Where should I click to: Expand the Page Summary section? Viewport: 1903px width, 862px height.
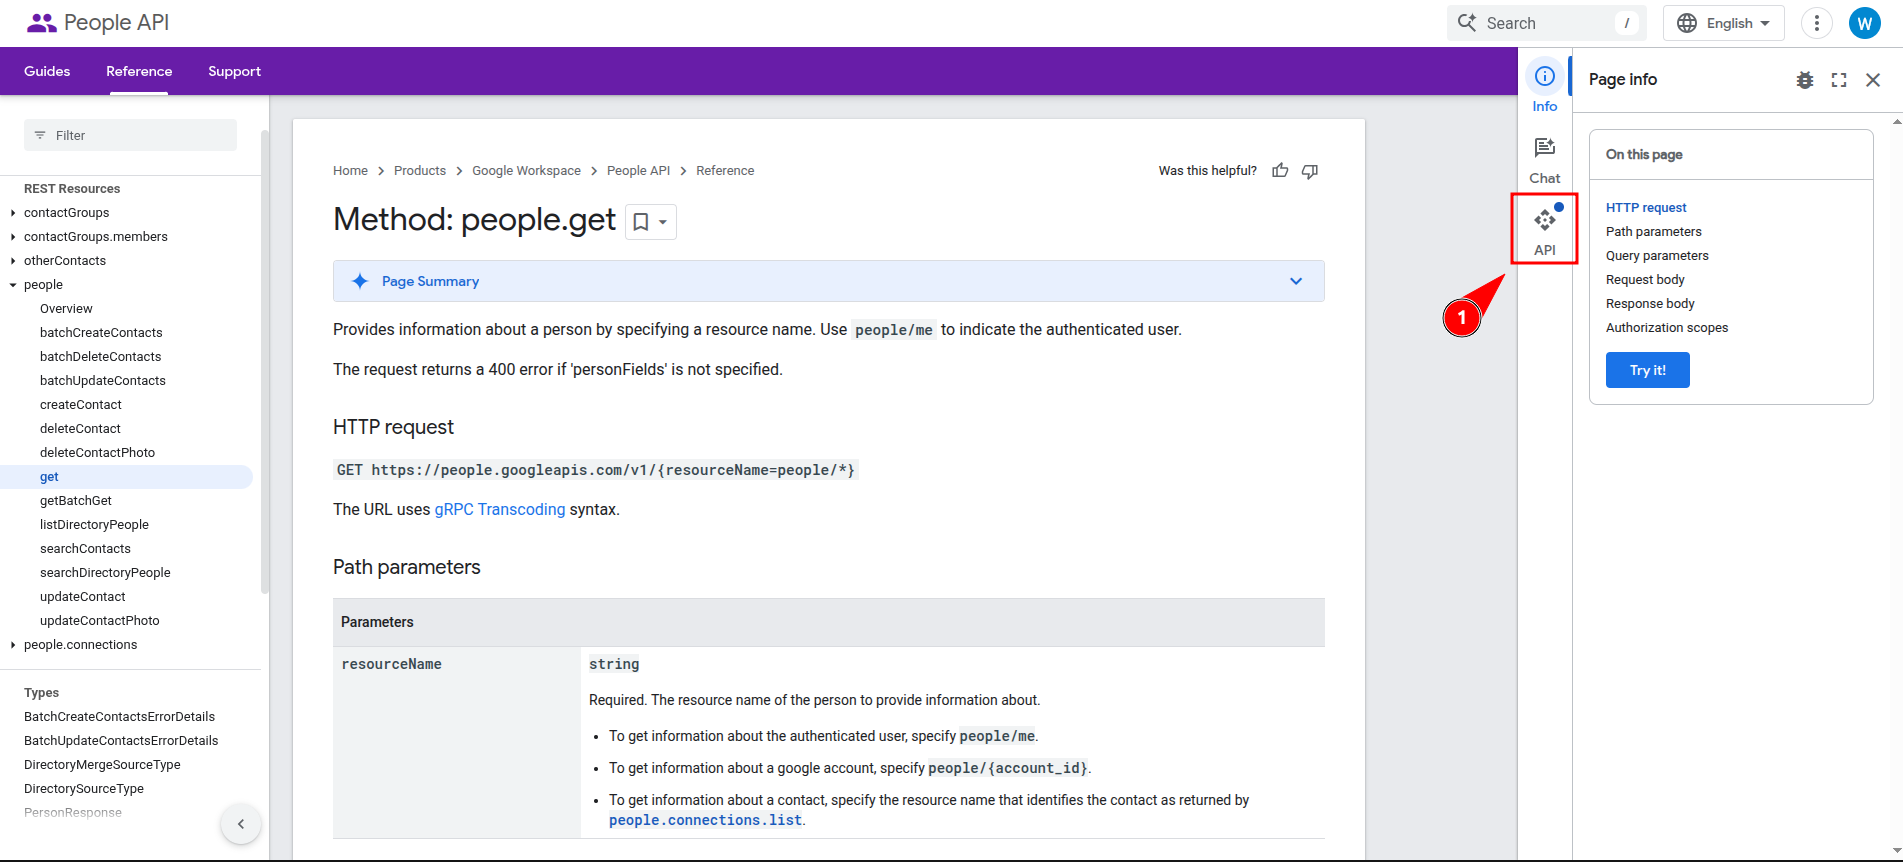(1296, 281)
